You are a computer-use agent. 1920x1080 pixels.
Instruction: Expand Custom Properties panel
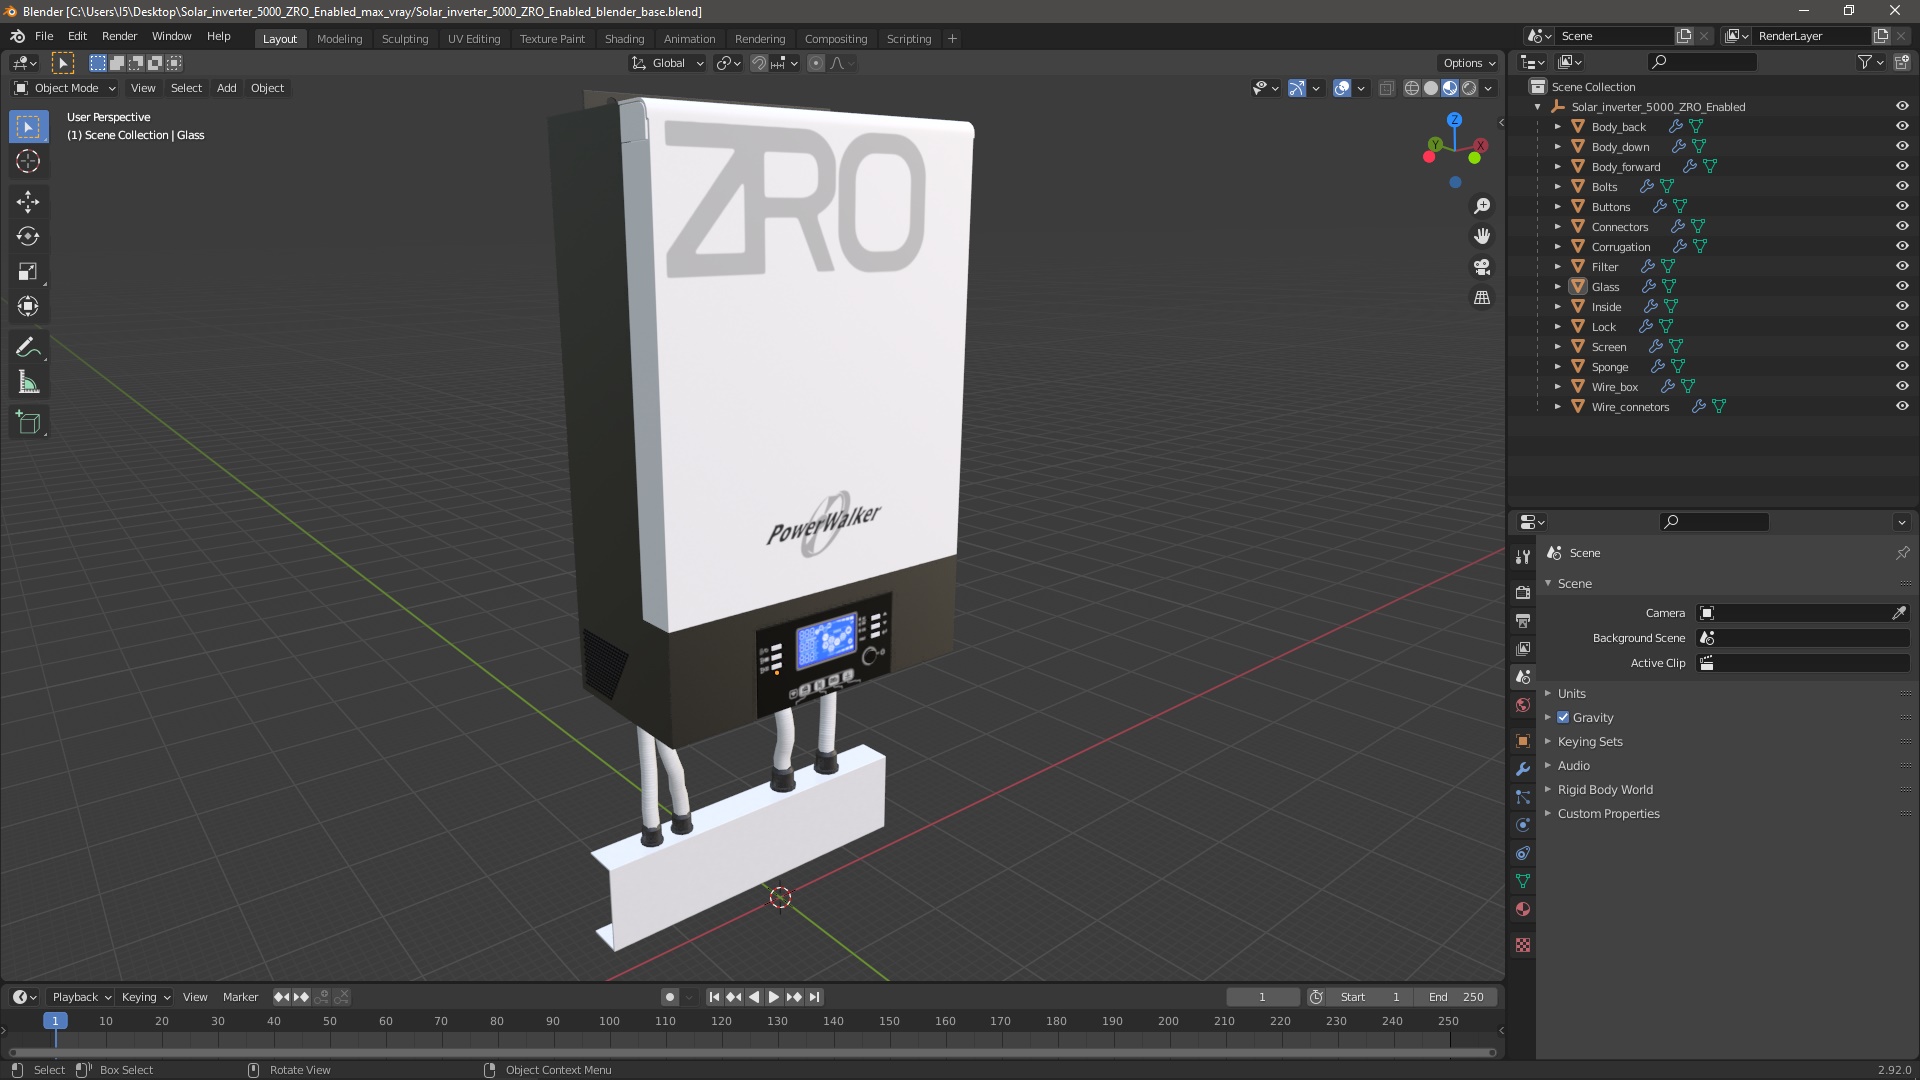point(1608,813)
